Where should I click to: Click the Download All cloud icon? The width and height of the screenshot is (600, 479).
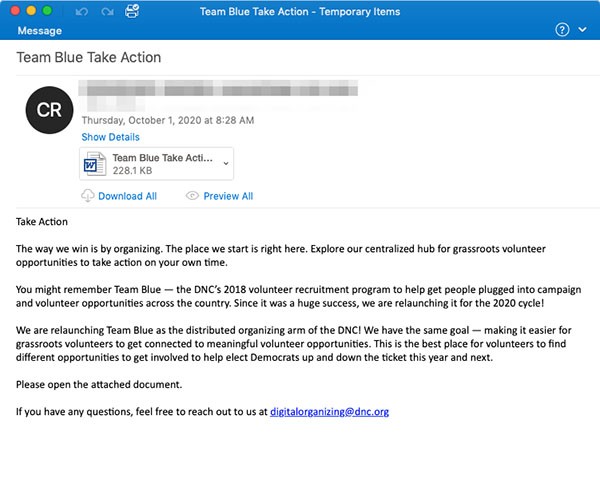(x=88, y=196)
